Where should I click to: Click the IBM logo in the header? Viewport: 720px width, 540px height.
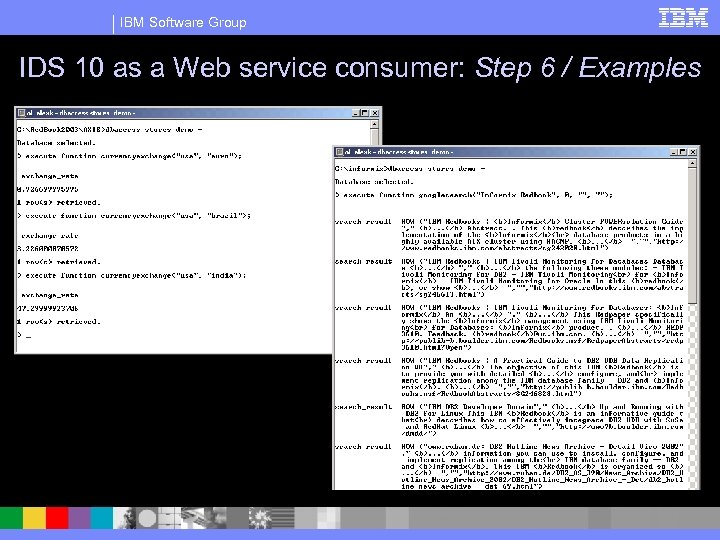tap(683, 17)
